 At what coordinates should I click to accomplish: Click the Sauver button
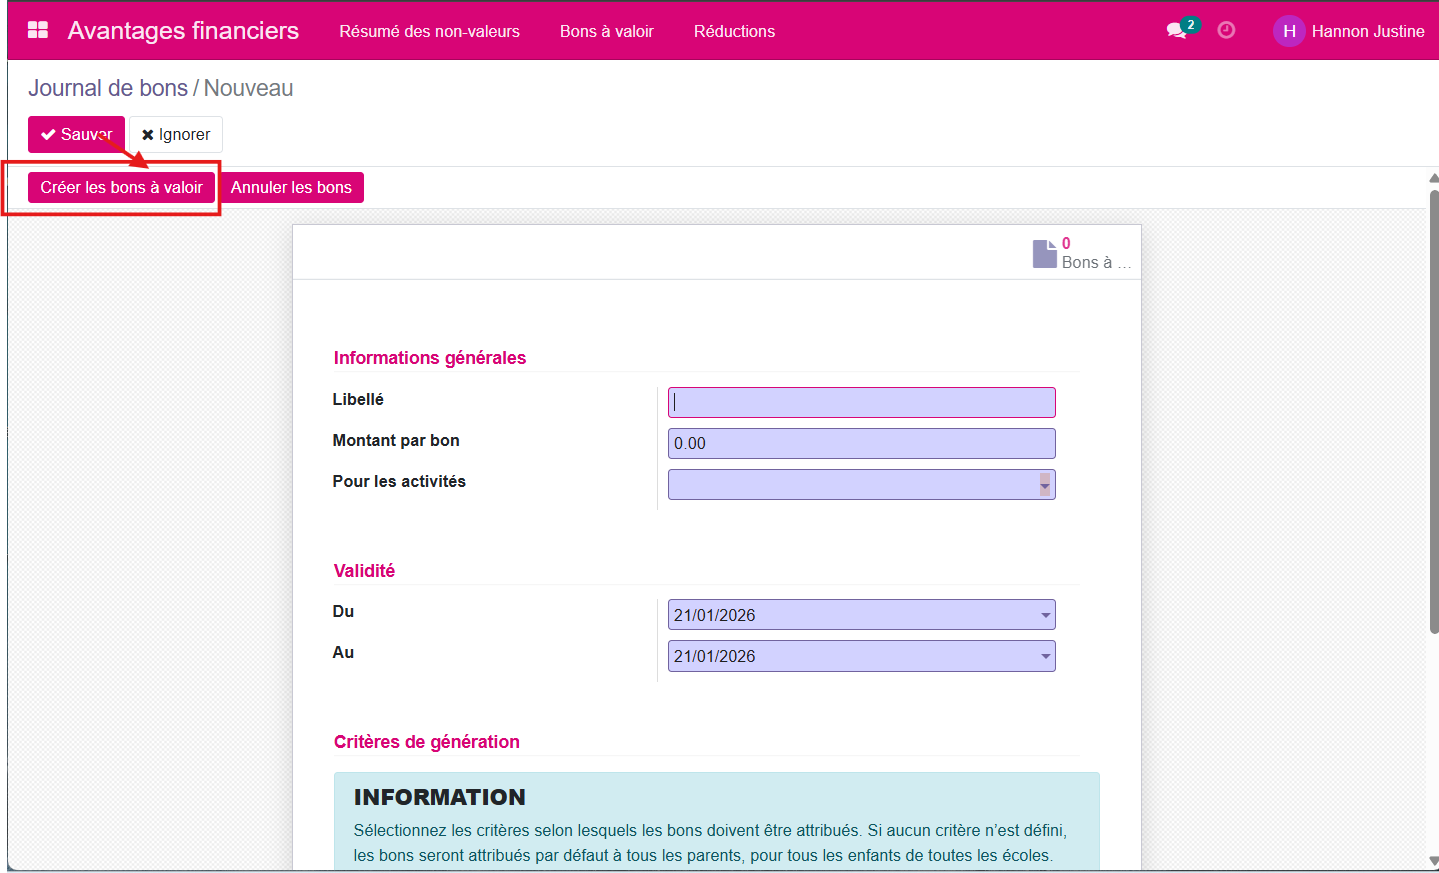pos(76,134)
